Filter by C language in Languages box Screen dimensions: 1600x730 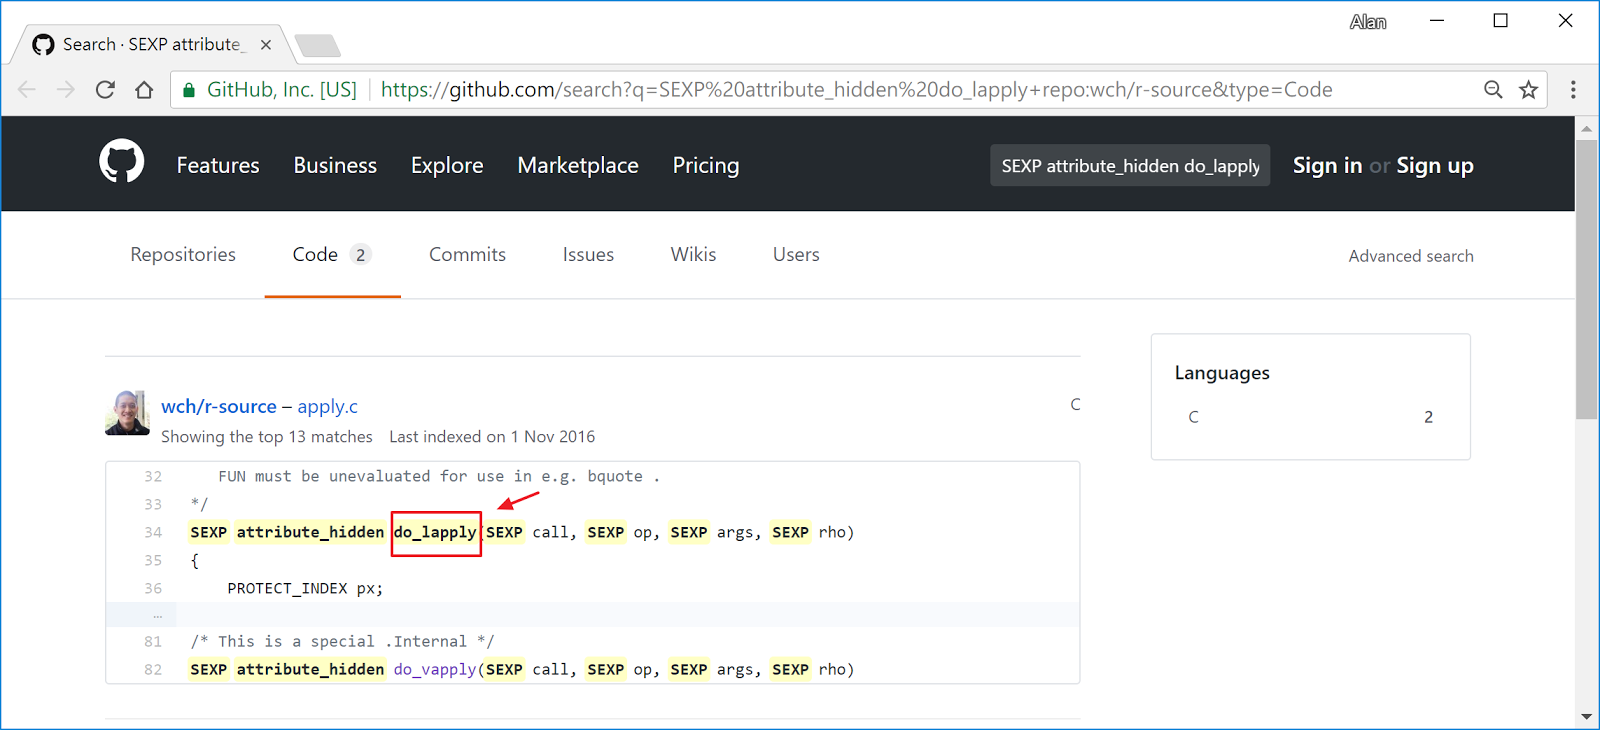point(1310,417)
